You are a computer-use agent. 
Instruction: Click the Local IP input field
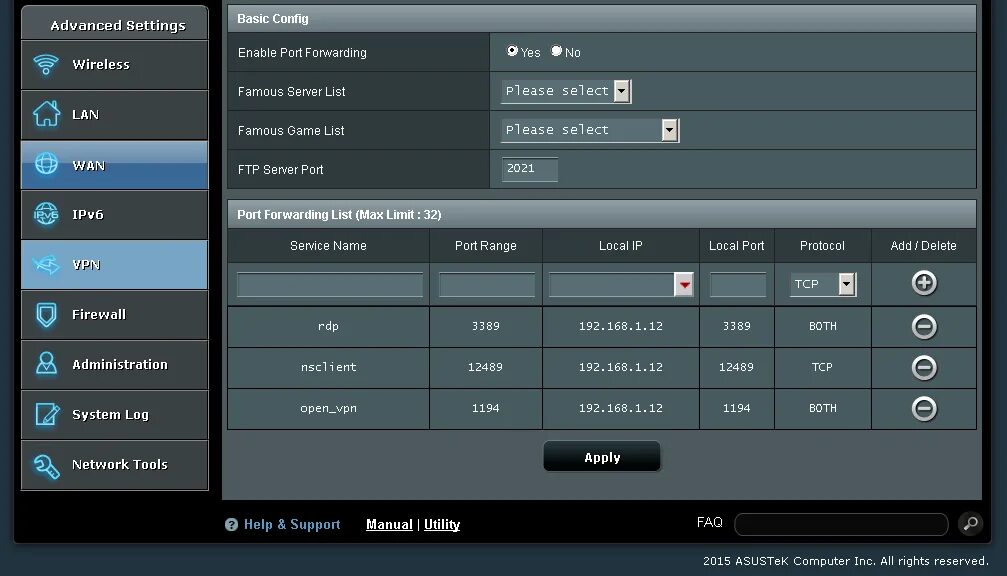(611, 284)
